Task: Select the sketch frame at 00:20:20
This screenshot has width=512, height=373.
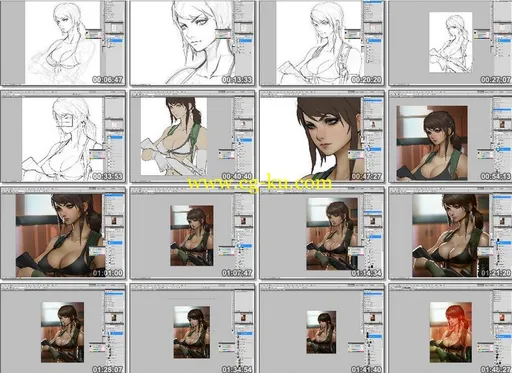Action: tap(322, 43)
